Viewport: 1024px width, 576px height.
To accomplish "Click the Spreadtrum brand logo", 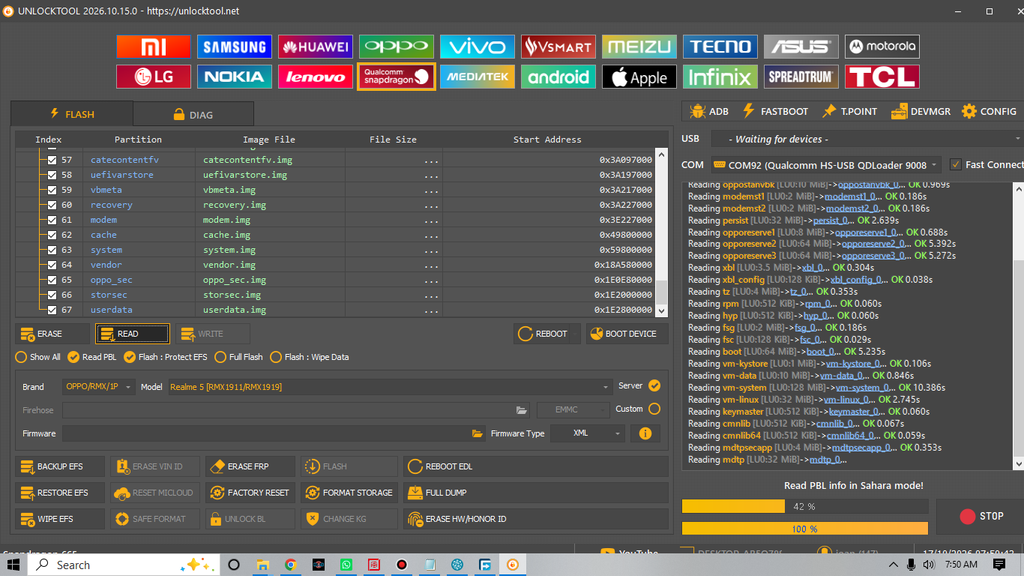I will click(x=801, y=77).
